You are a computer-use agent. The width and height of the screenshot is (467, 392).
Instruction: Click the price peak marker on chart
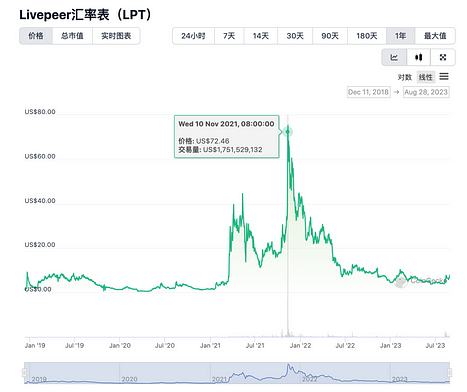point(288,132)
